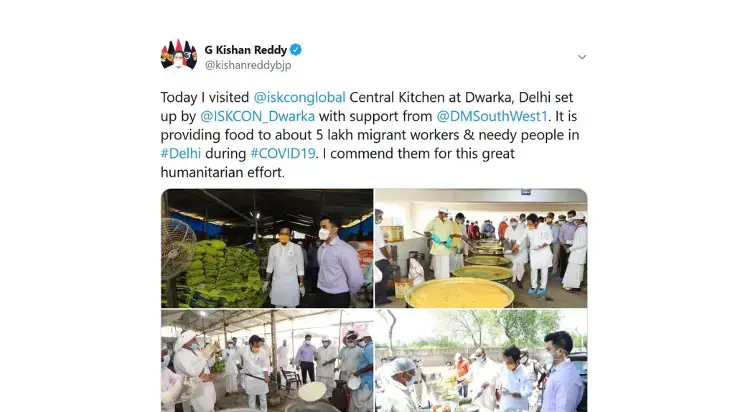Expand the tweet options chevron

582,57
